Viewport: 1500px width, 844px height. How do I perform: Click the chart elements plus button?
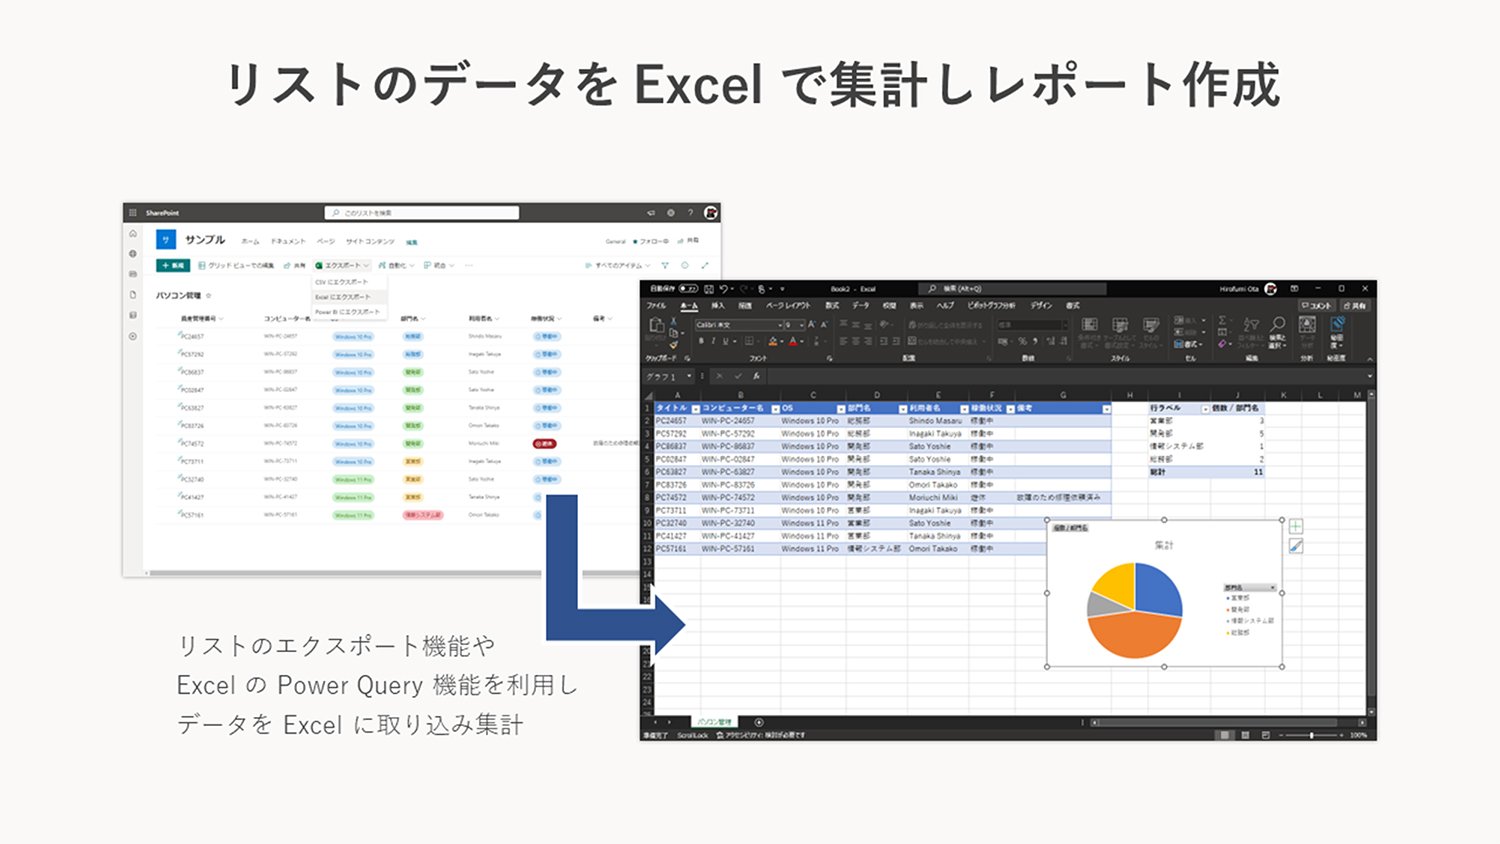(1296, 526)
